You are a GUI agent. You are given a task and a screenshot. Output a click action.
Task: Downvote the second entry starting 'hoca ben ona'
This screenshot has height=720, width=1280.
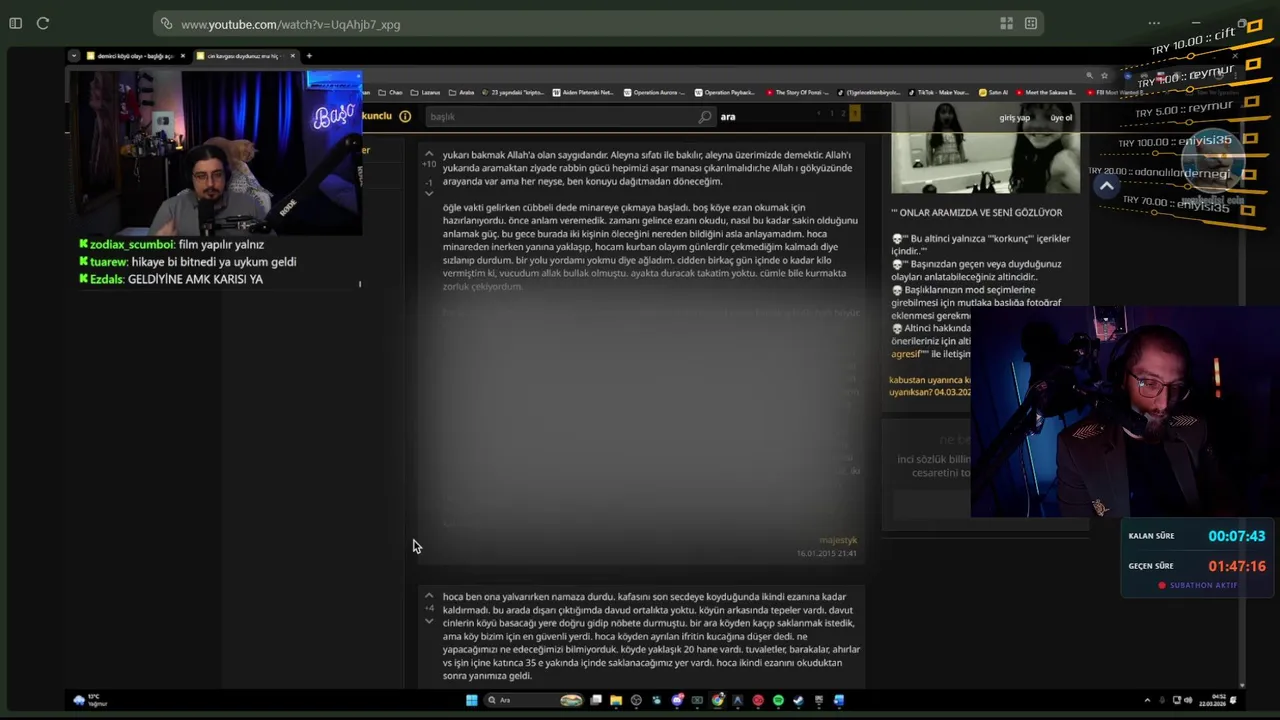(x=429, y=621)
